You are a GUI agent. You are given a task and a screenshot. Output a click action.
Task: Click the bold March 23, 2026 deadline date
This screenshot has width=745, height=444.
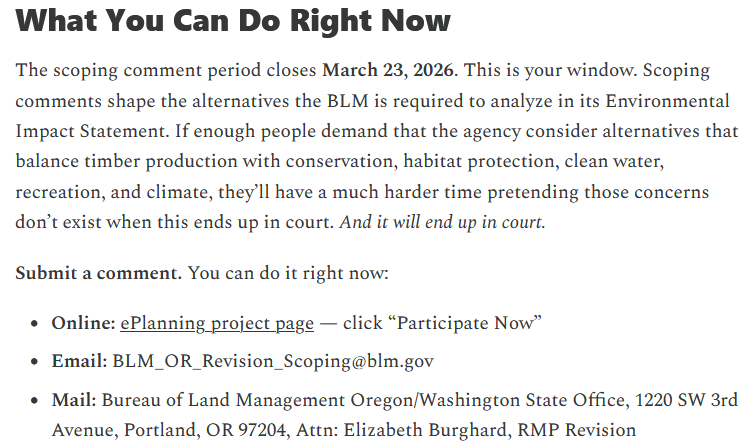coord(389,71)
